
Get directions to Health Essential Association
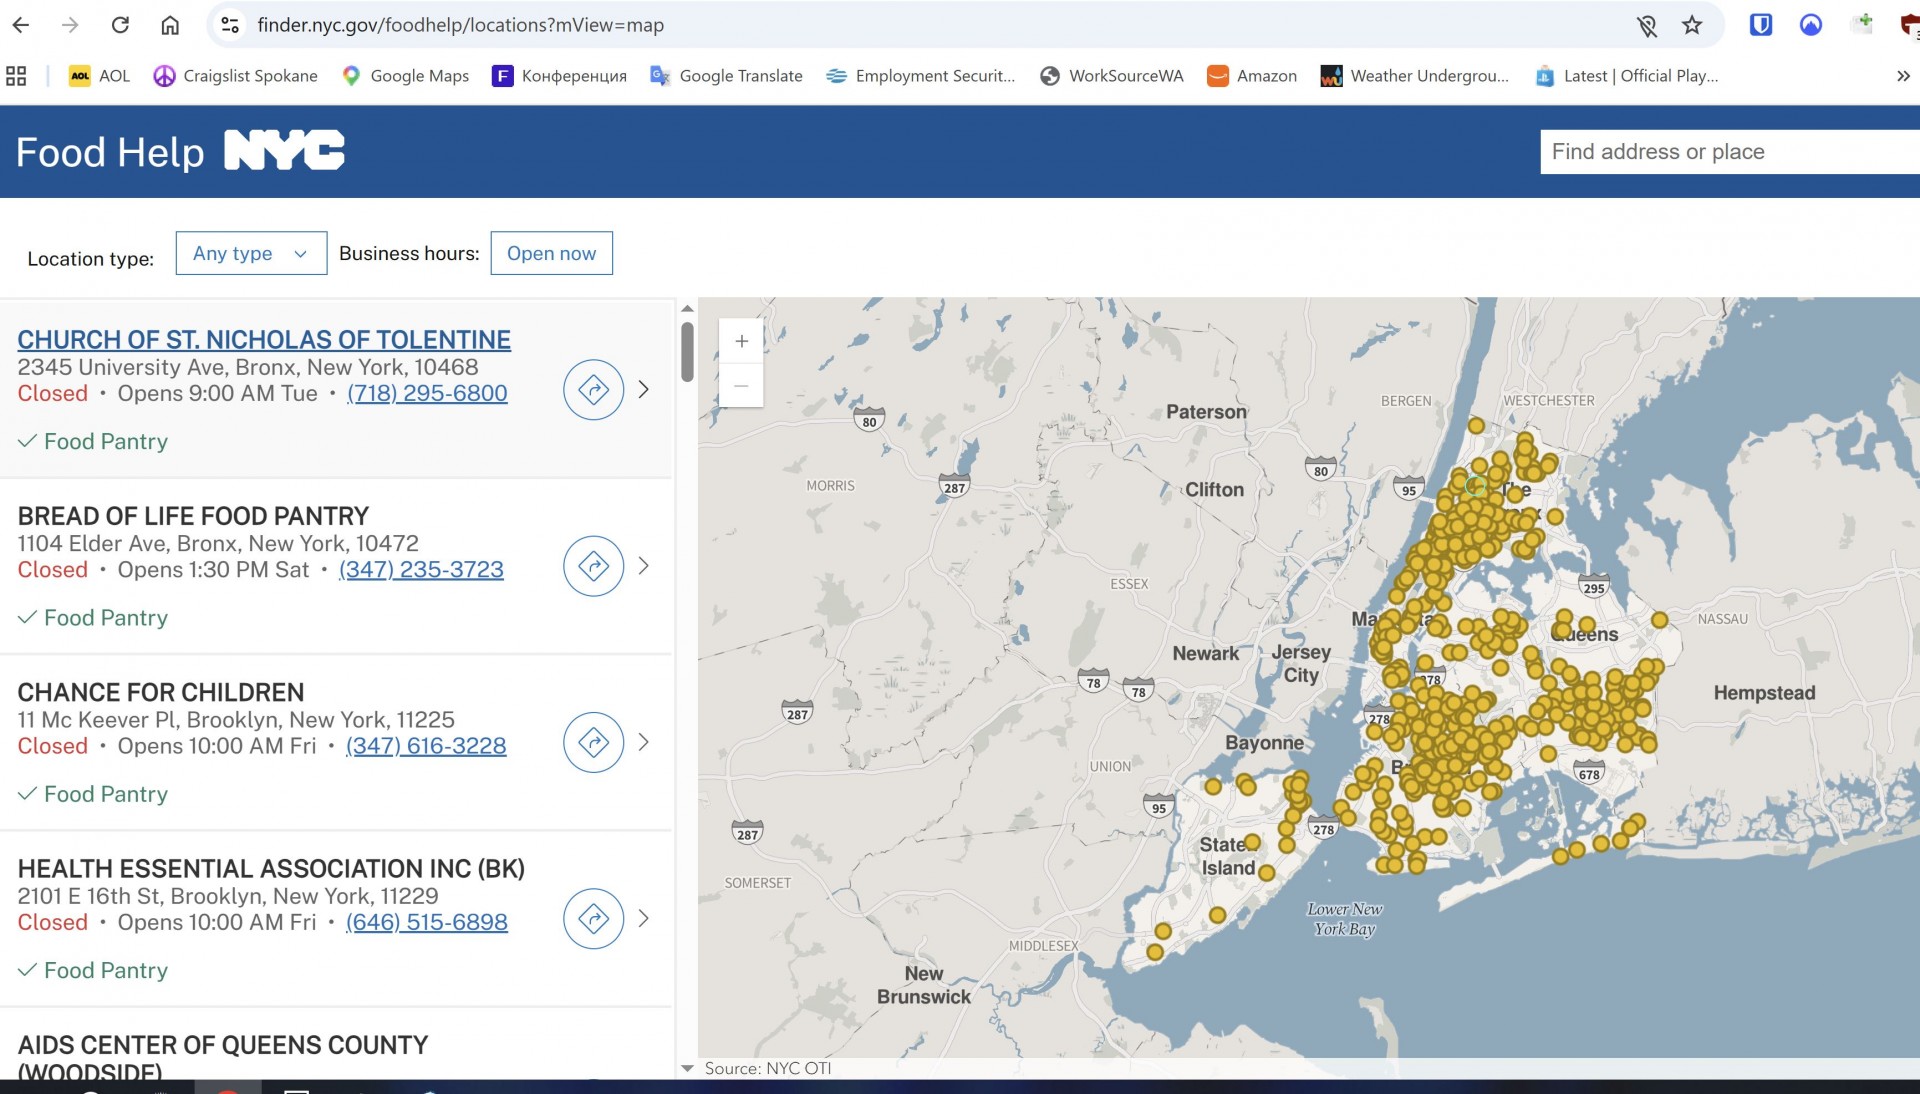[x=594, y=918]
